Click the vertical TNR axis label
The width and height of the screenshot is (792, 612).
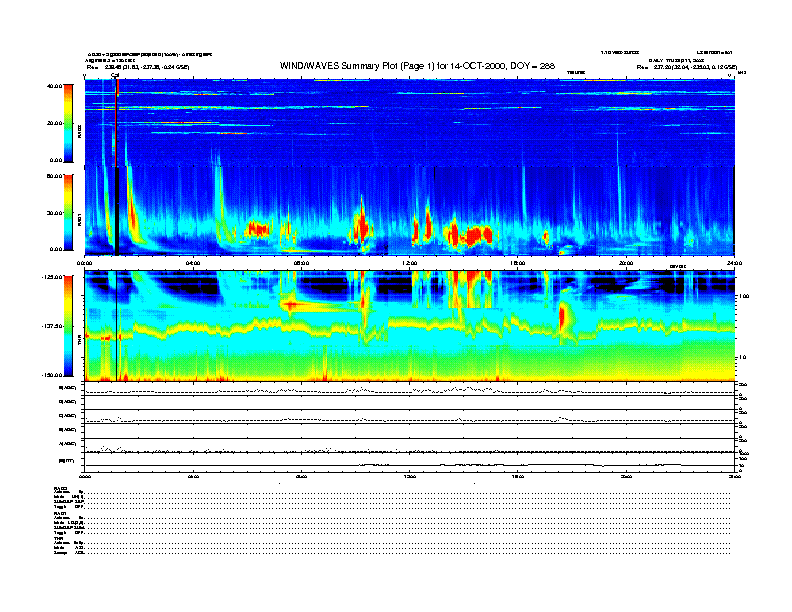(80, 342)
